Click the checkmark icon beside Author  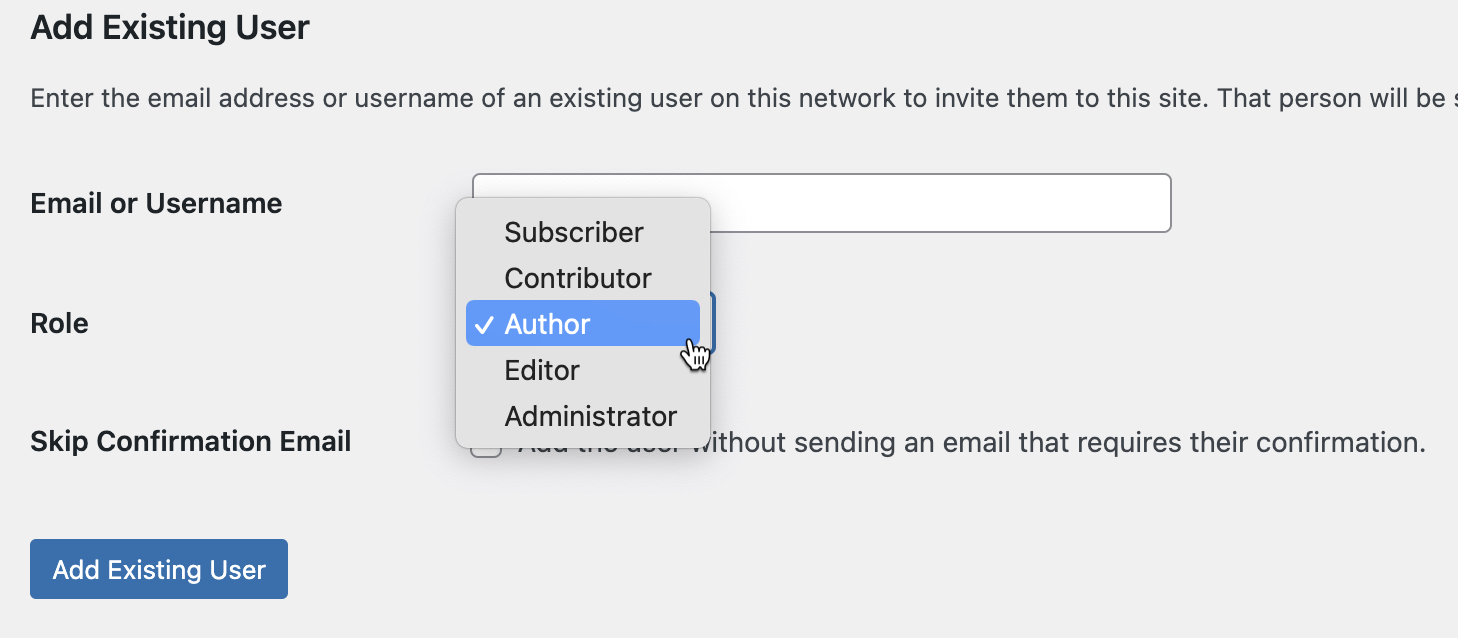484,324
